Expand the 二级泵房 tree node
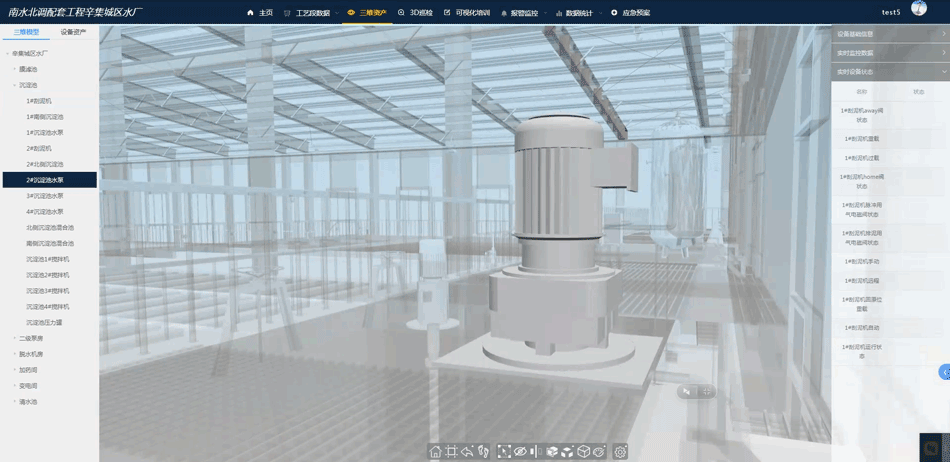 pyautogui.click(x=31, y=338)
